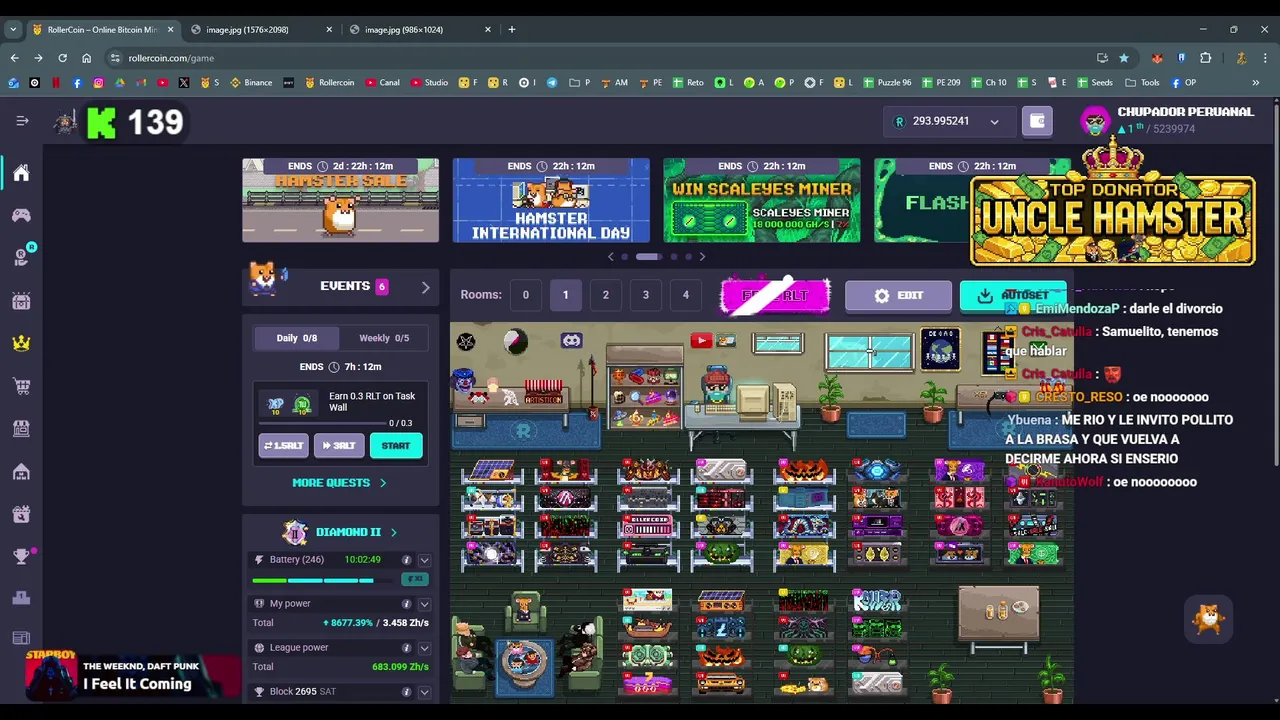Open the Instagram bookmark icon

point(98,83)
